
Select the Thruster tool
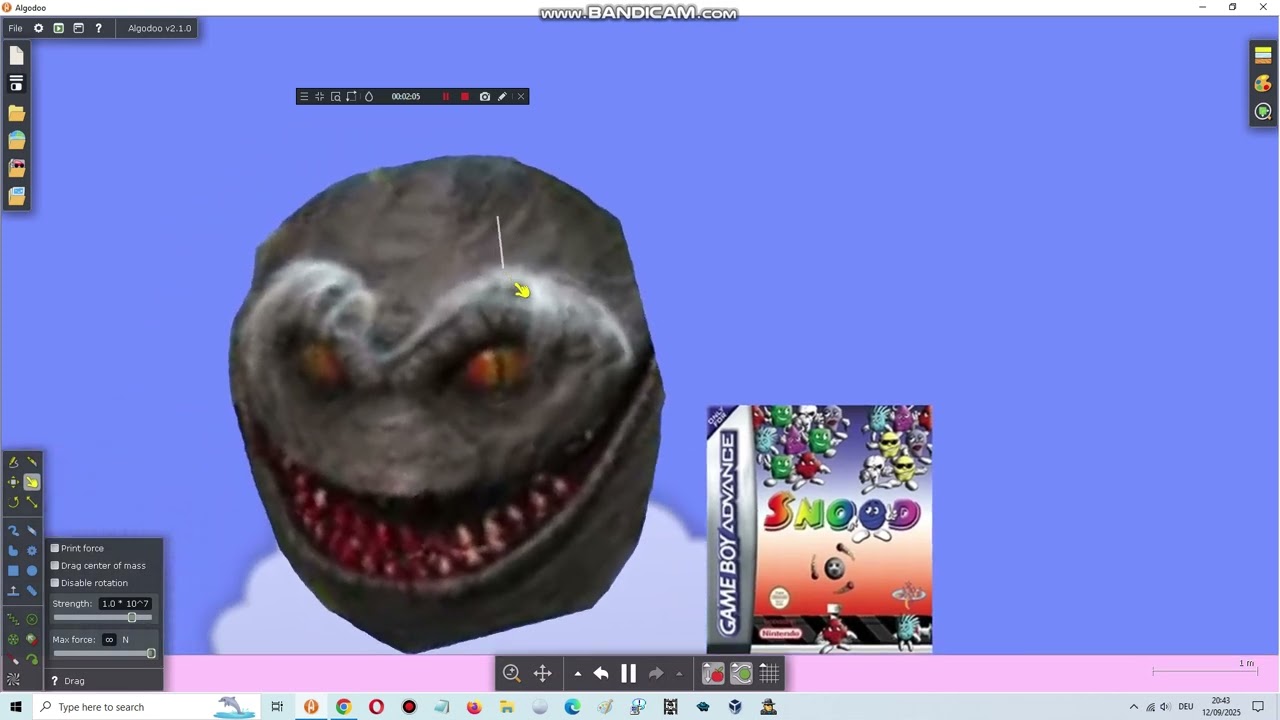tap(32, 639)
